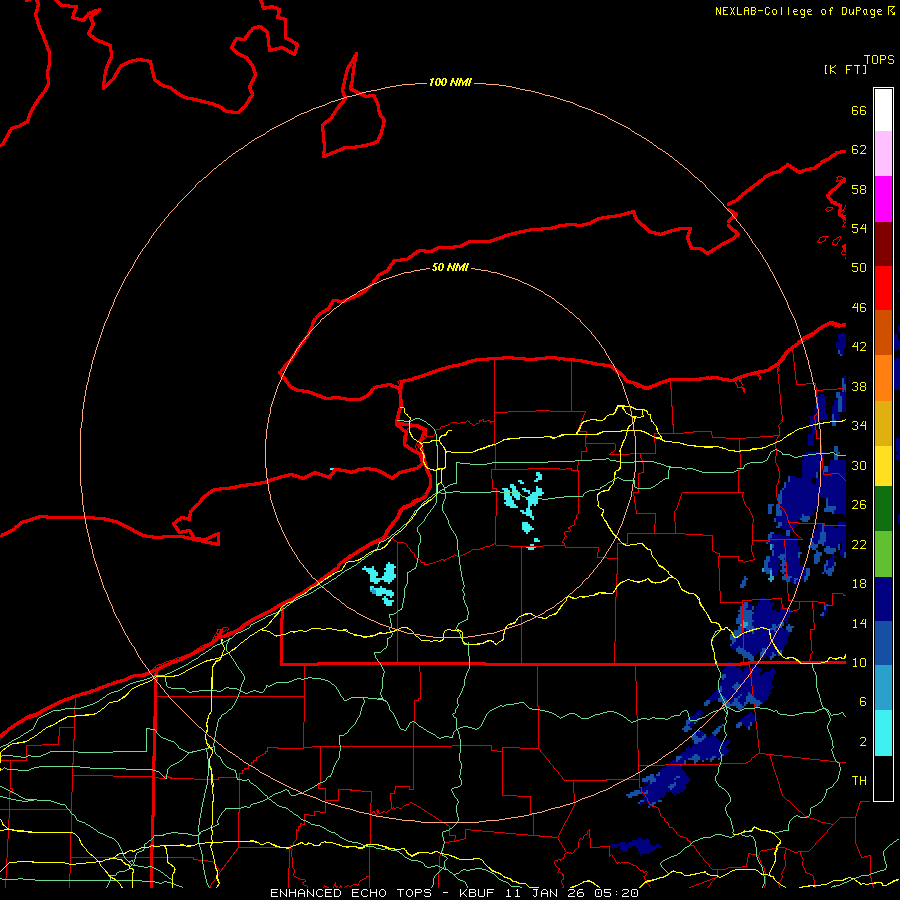Click the legend value "26"
This screenshot has width=900, height=900.
coord(859,505)
